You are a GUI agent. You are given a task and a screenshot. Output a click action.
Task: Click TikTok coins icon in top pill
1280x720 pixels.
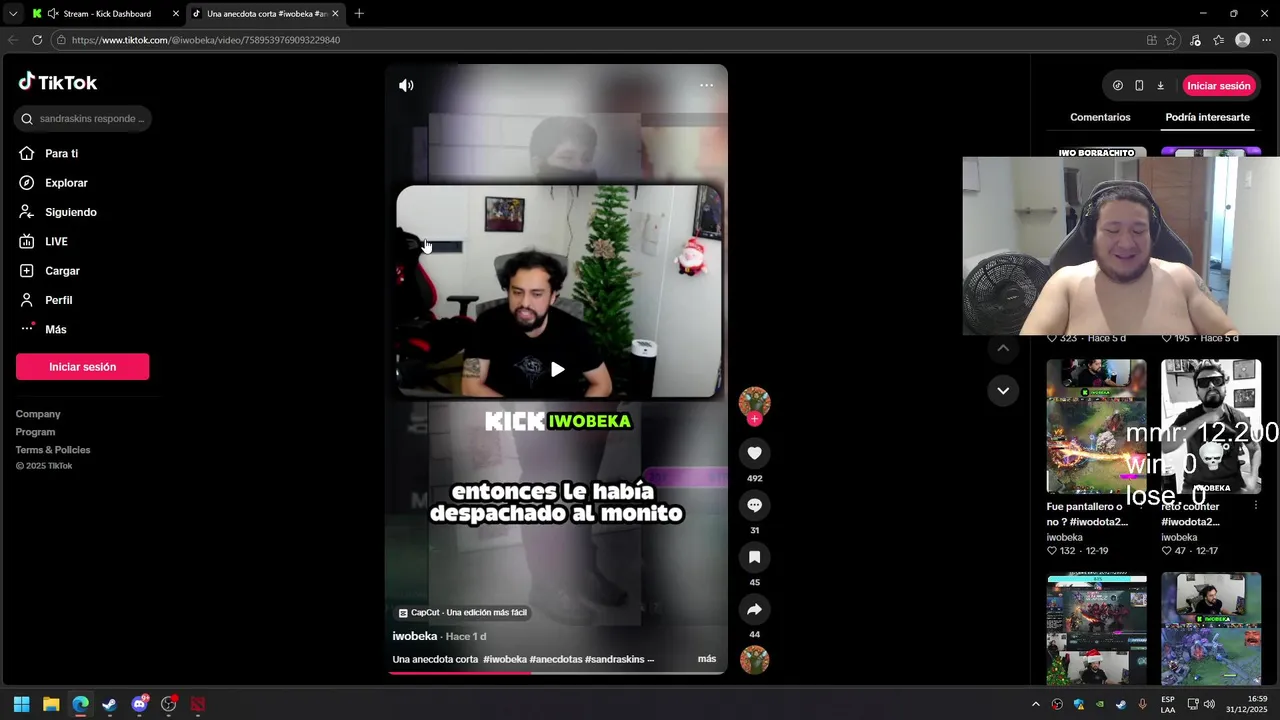point(1118,86)
